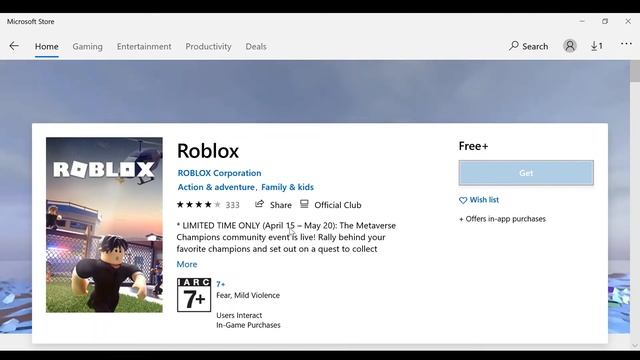Share the Roblox store page
640x360 pixels.
click(x=273, y=204)
